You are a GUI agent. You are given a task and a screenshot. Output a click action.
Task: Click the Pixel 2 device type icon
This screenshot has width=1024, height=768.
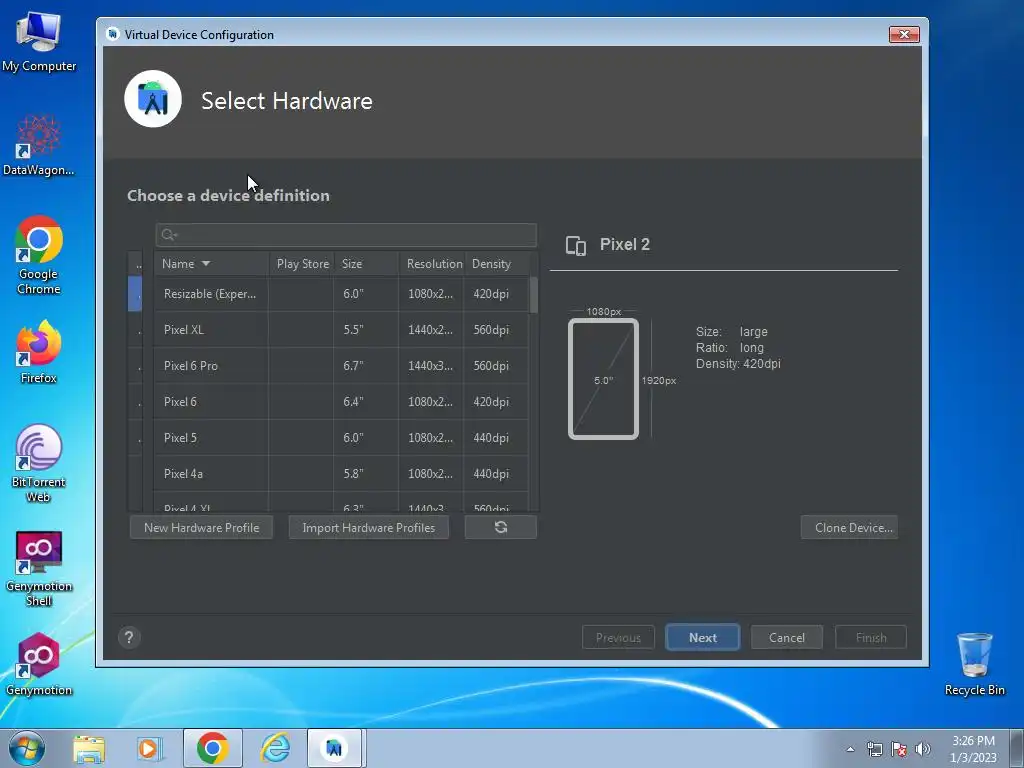(x=575, y=245)
